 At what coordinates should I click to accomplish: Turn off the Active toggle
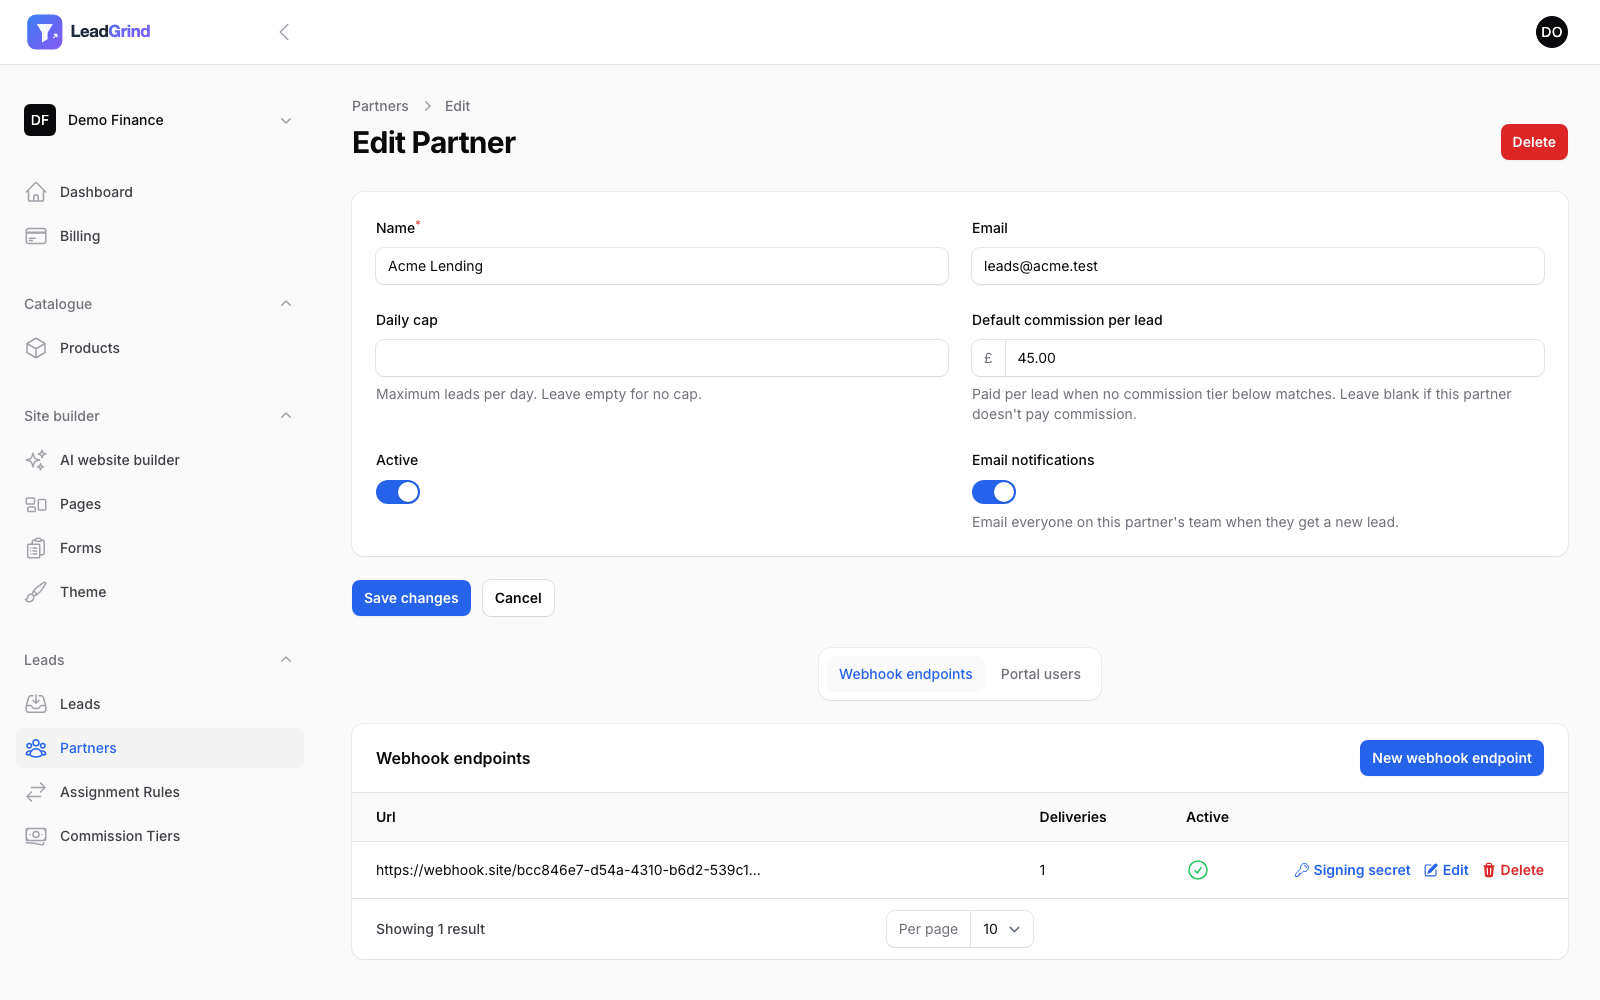coord(398,492)
